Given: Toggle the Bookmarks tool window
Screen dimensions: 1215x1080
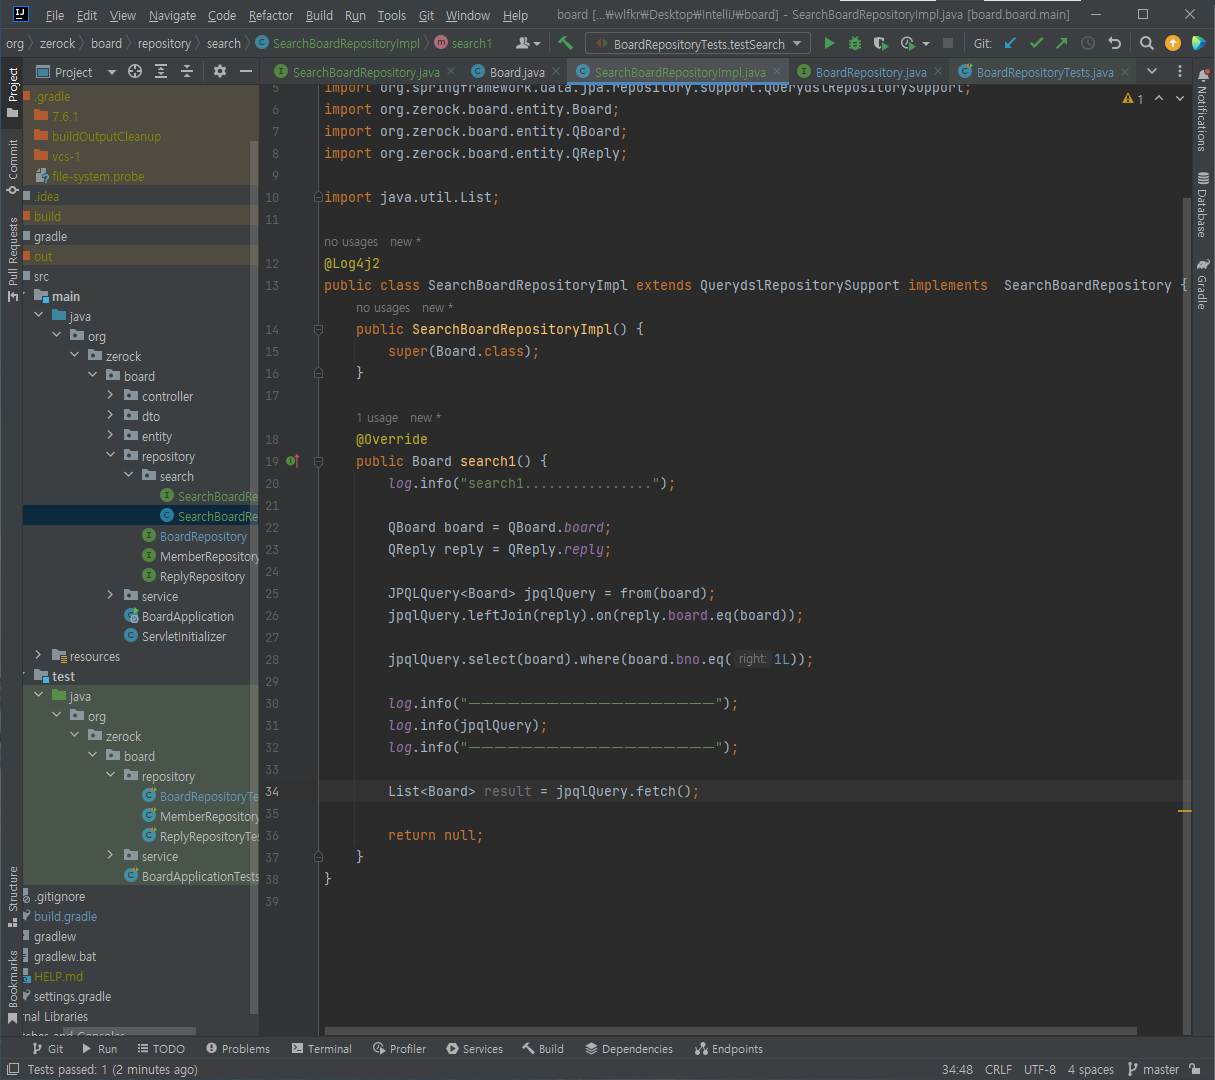Looking at the screenshot, I should pyautogui.click(x=12, y=985).
